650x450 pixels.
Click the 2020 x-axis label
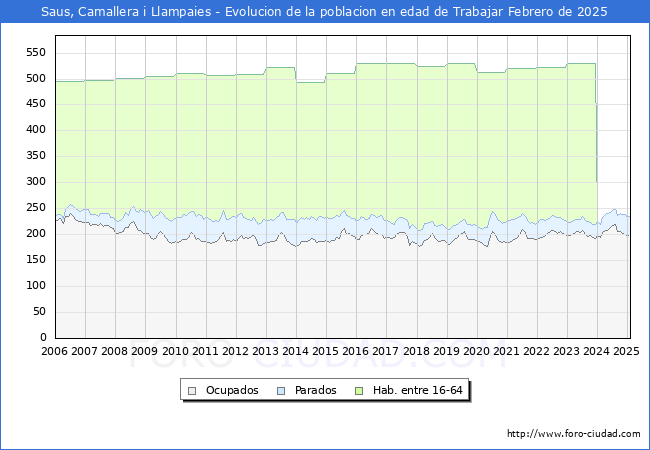coord(477,351)
